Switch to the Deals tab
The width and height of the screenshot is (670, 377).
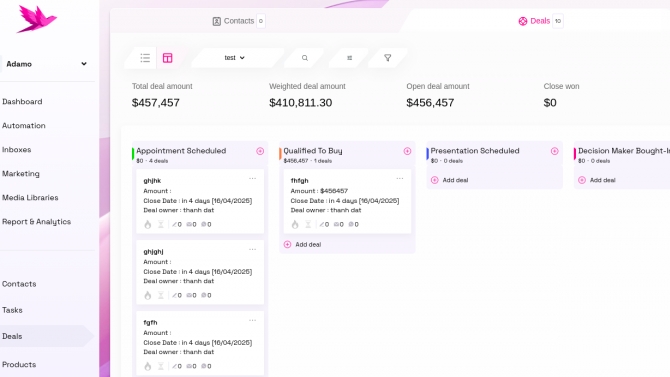coord(541,21)
